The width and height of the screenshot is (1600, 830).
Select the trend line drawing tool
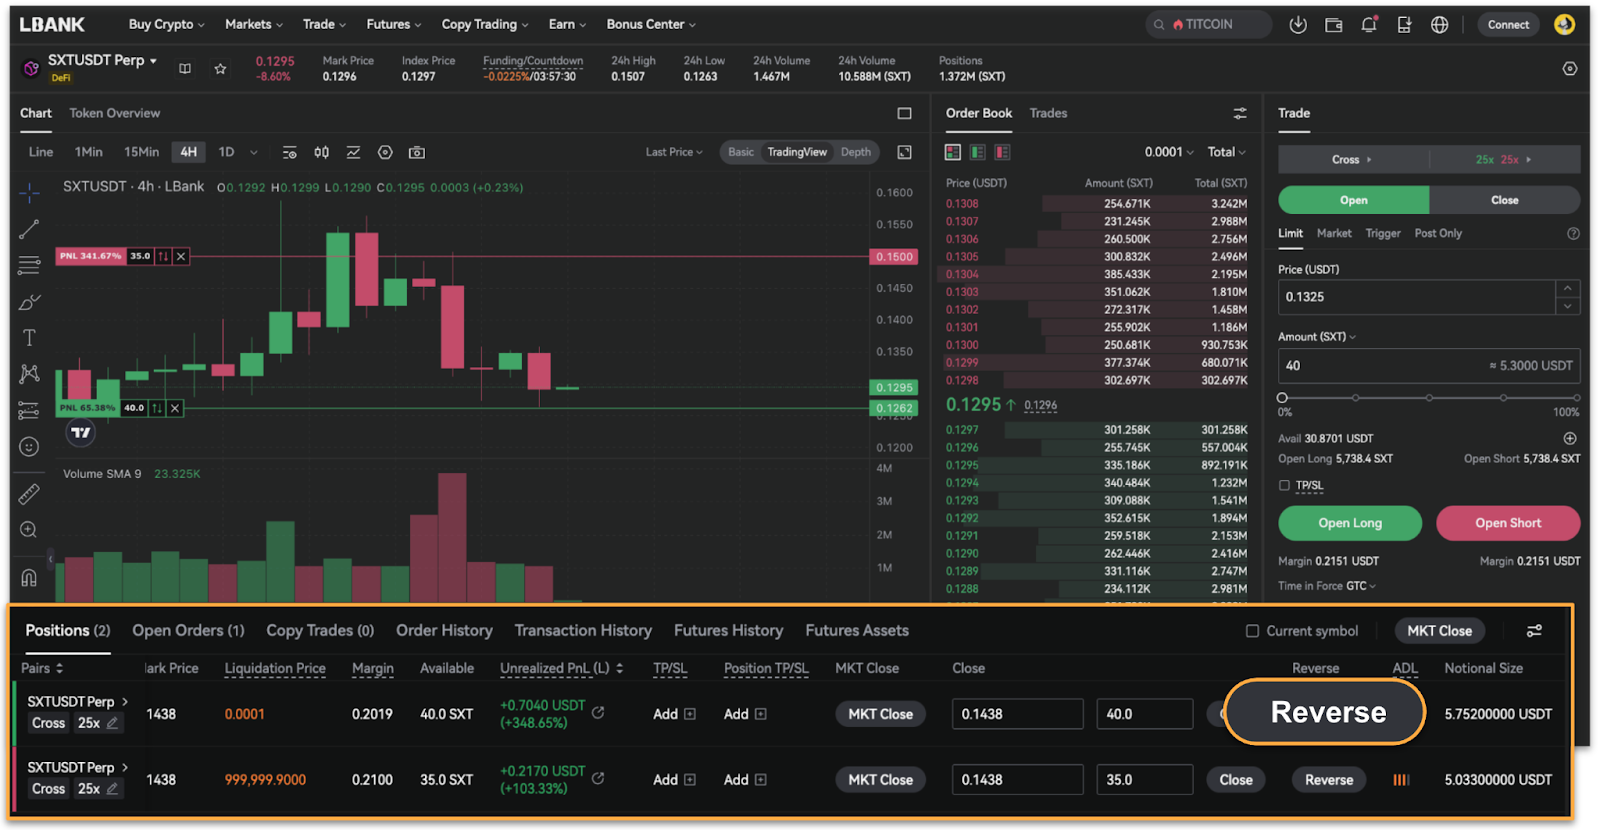click(29, 229)
